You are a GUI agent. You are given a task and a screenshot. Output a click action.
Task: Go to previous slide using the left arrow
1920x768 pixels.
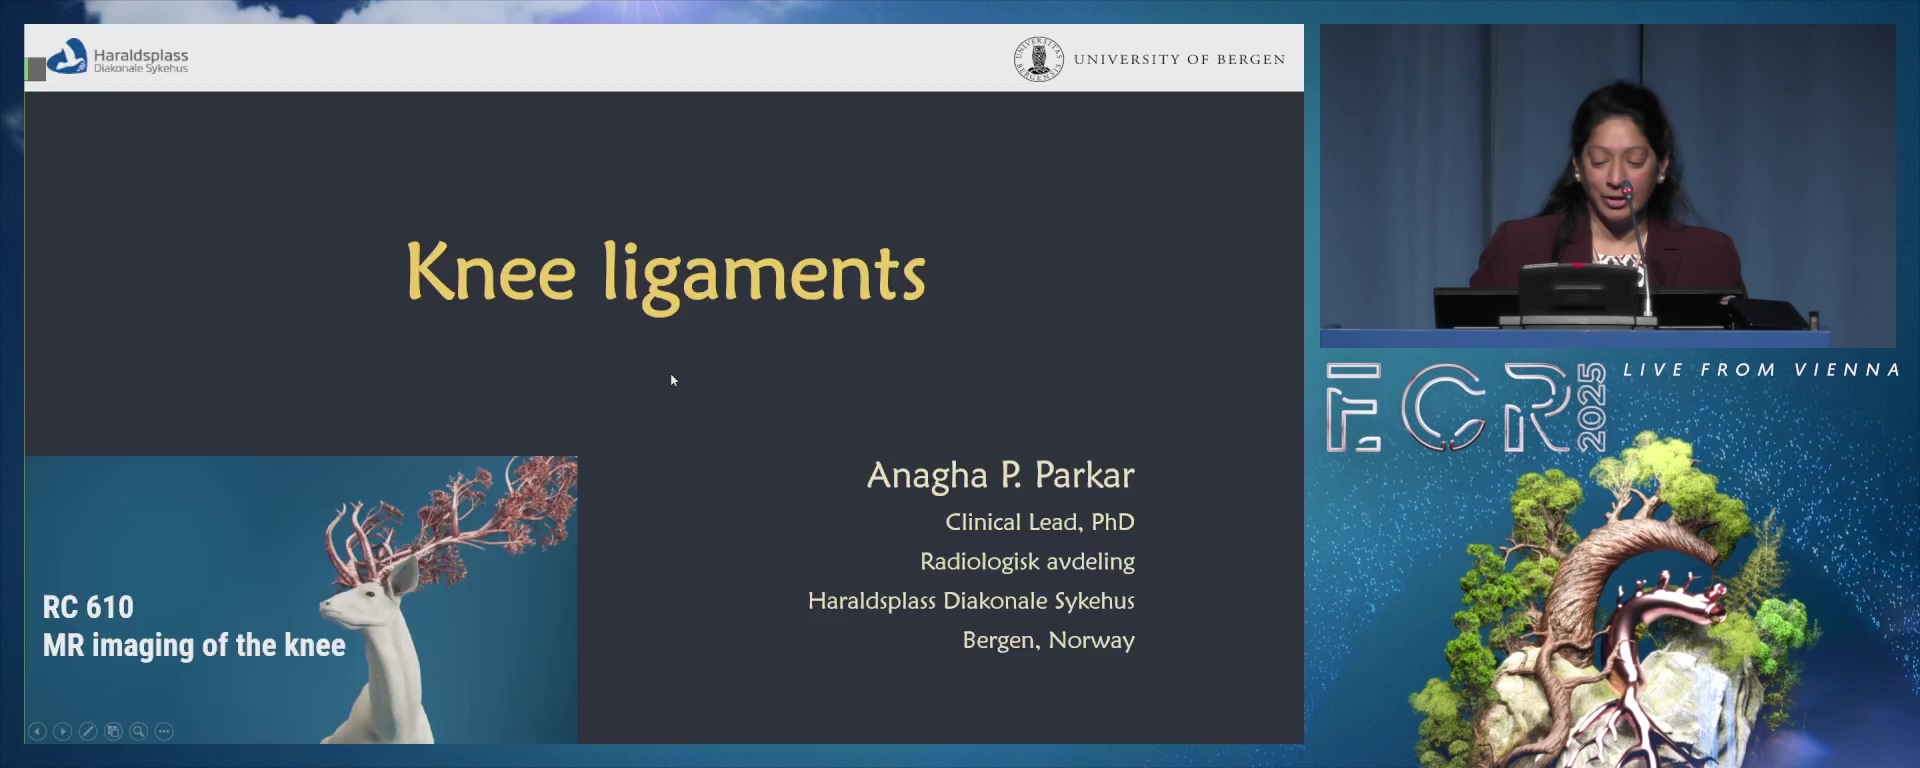(x=37, y=732)
